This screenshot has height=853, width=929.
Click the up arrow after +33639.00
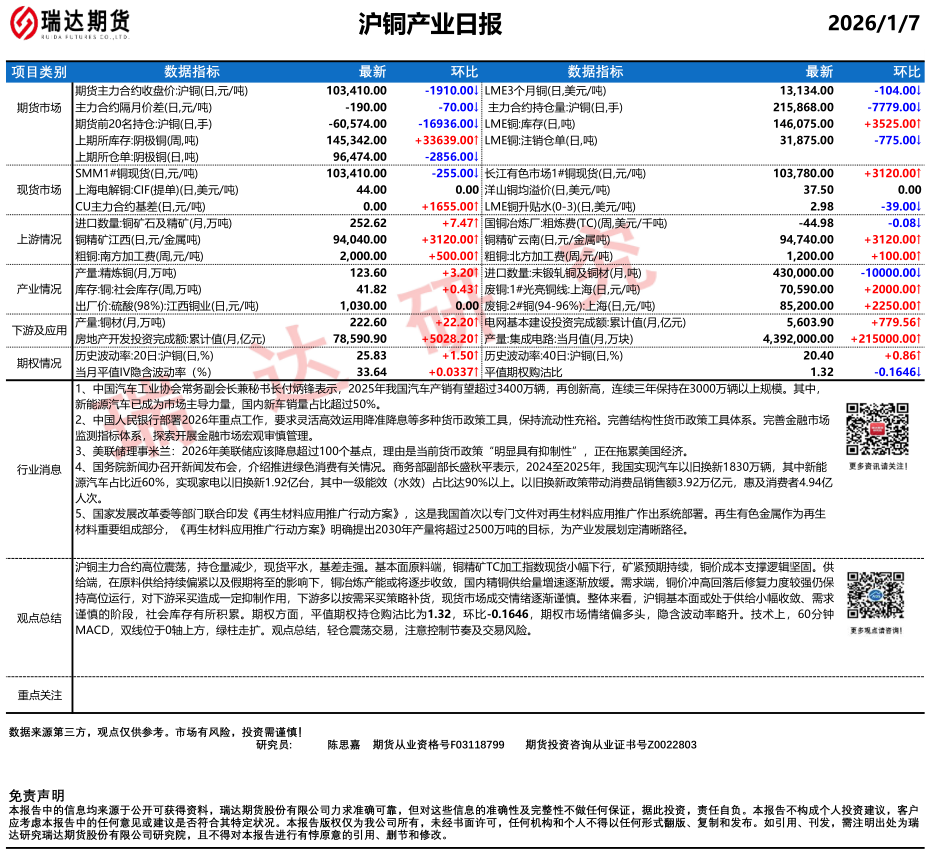(x=476, y=141)
